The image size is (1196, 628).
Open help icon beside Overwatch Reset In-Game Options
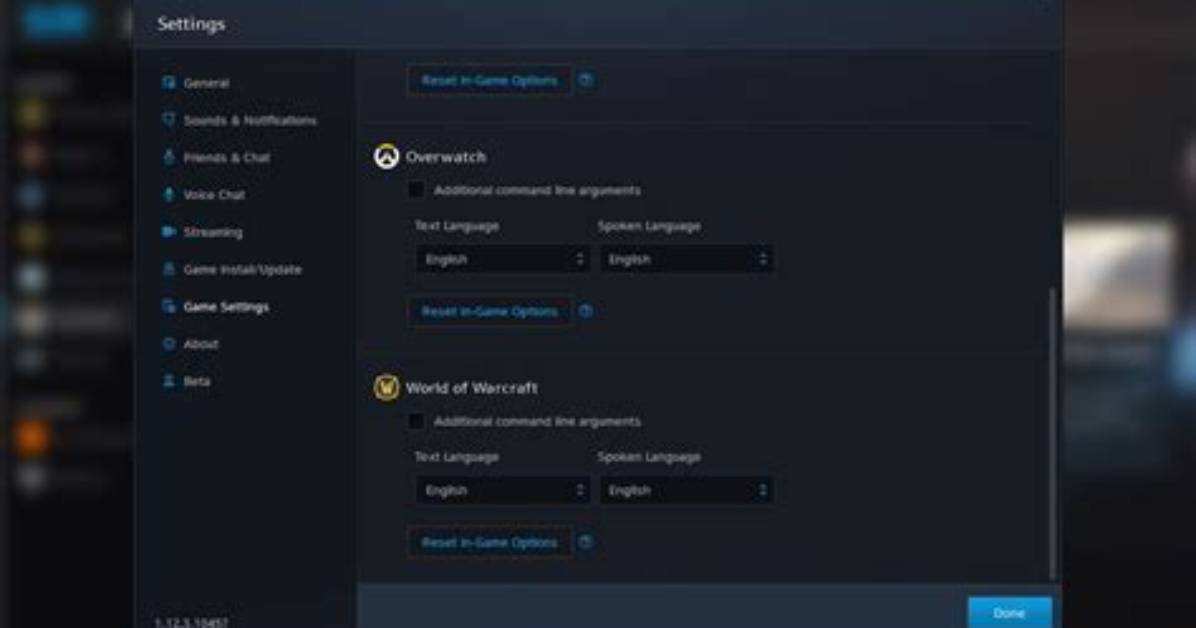click(586, 311)
